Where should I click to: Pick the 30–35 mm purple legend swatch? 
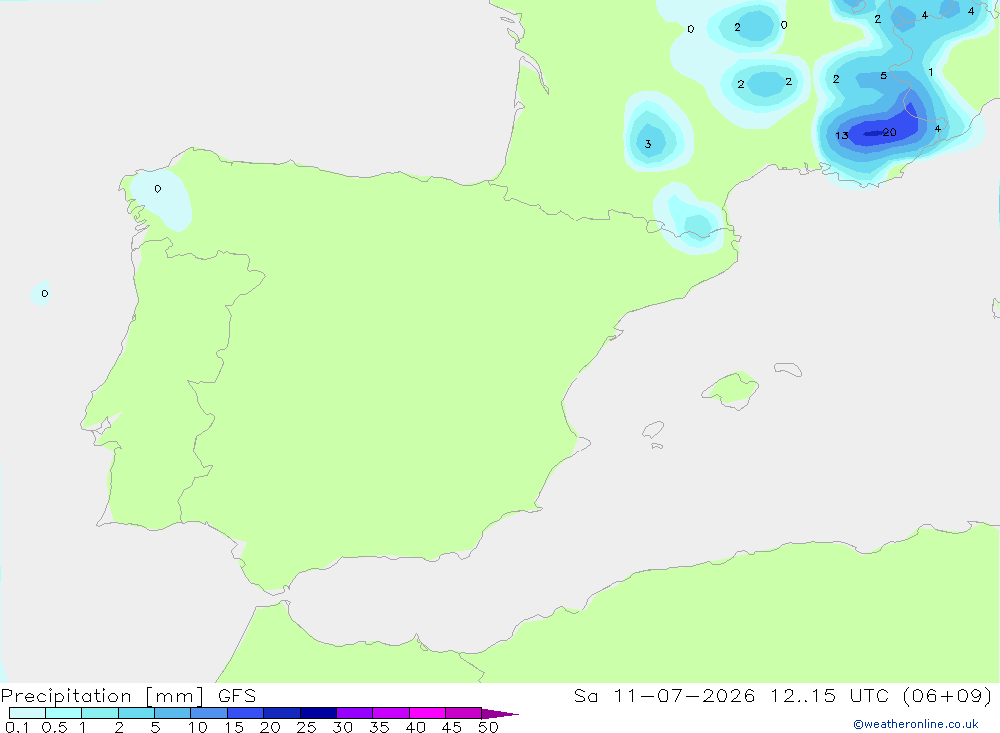coord(355,713)
